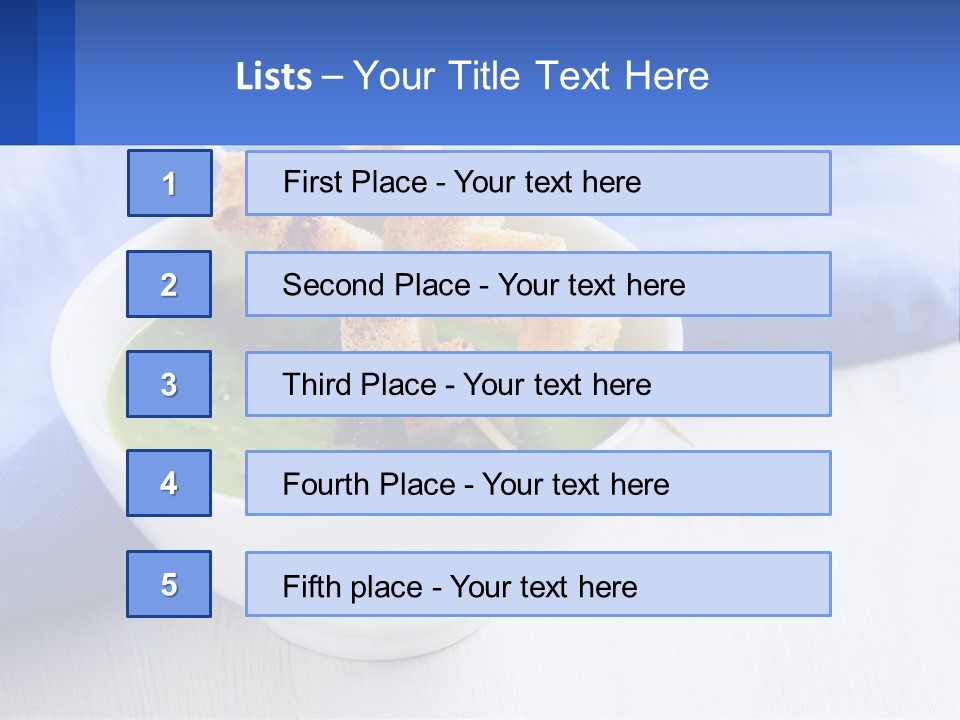Viewport: 960px width, 720px height.
Task: Click the Fifth place text box
Action: [538, 584]
